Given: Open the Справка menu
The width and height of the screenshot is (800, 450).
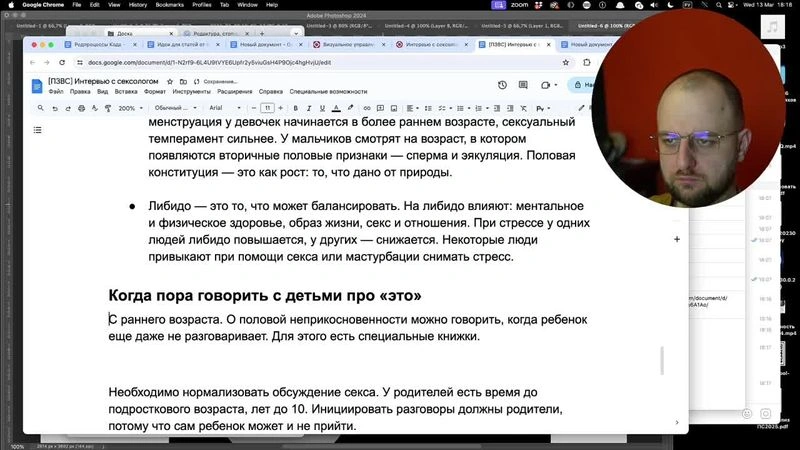Looking at the screenshot, I should (x=270, y=92).
